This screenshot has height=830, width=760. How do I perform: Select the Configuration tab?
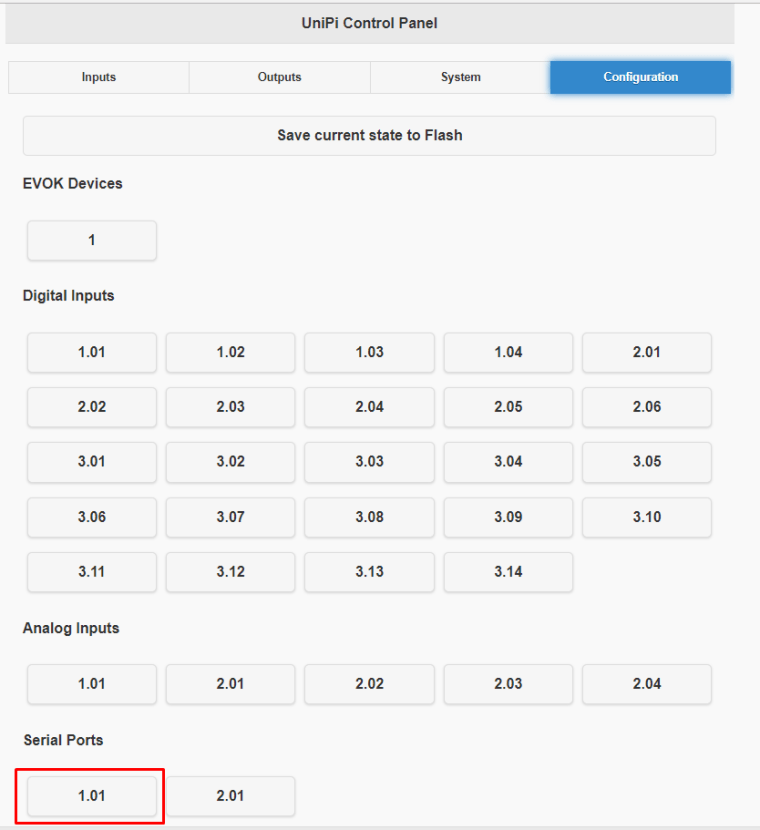[x=640, y=77]
